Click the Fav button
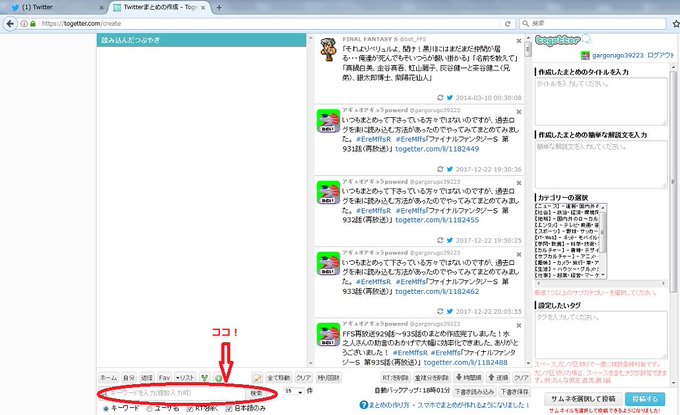 tap(164, 378)
